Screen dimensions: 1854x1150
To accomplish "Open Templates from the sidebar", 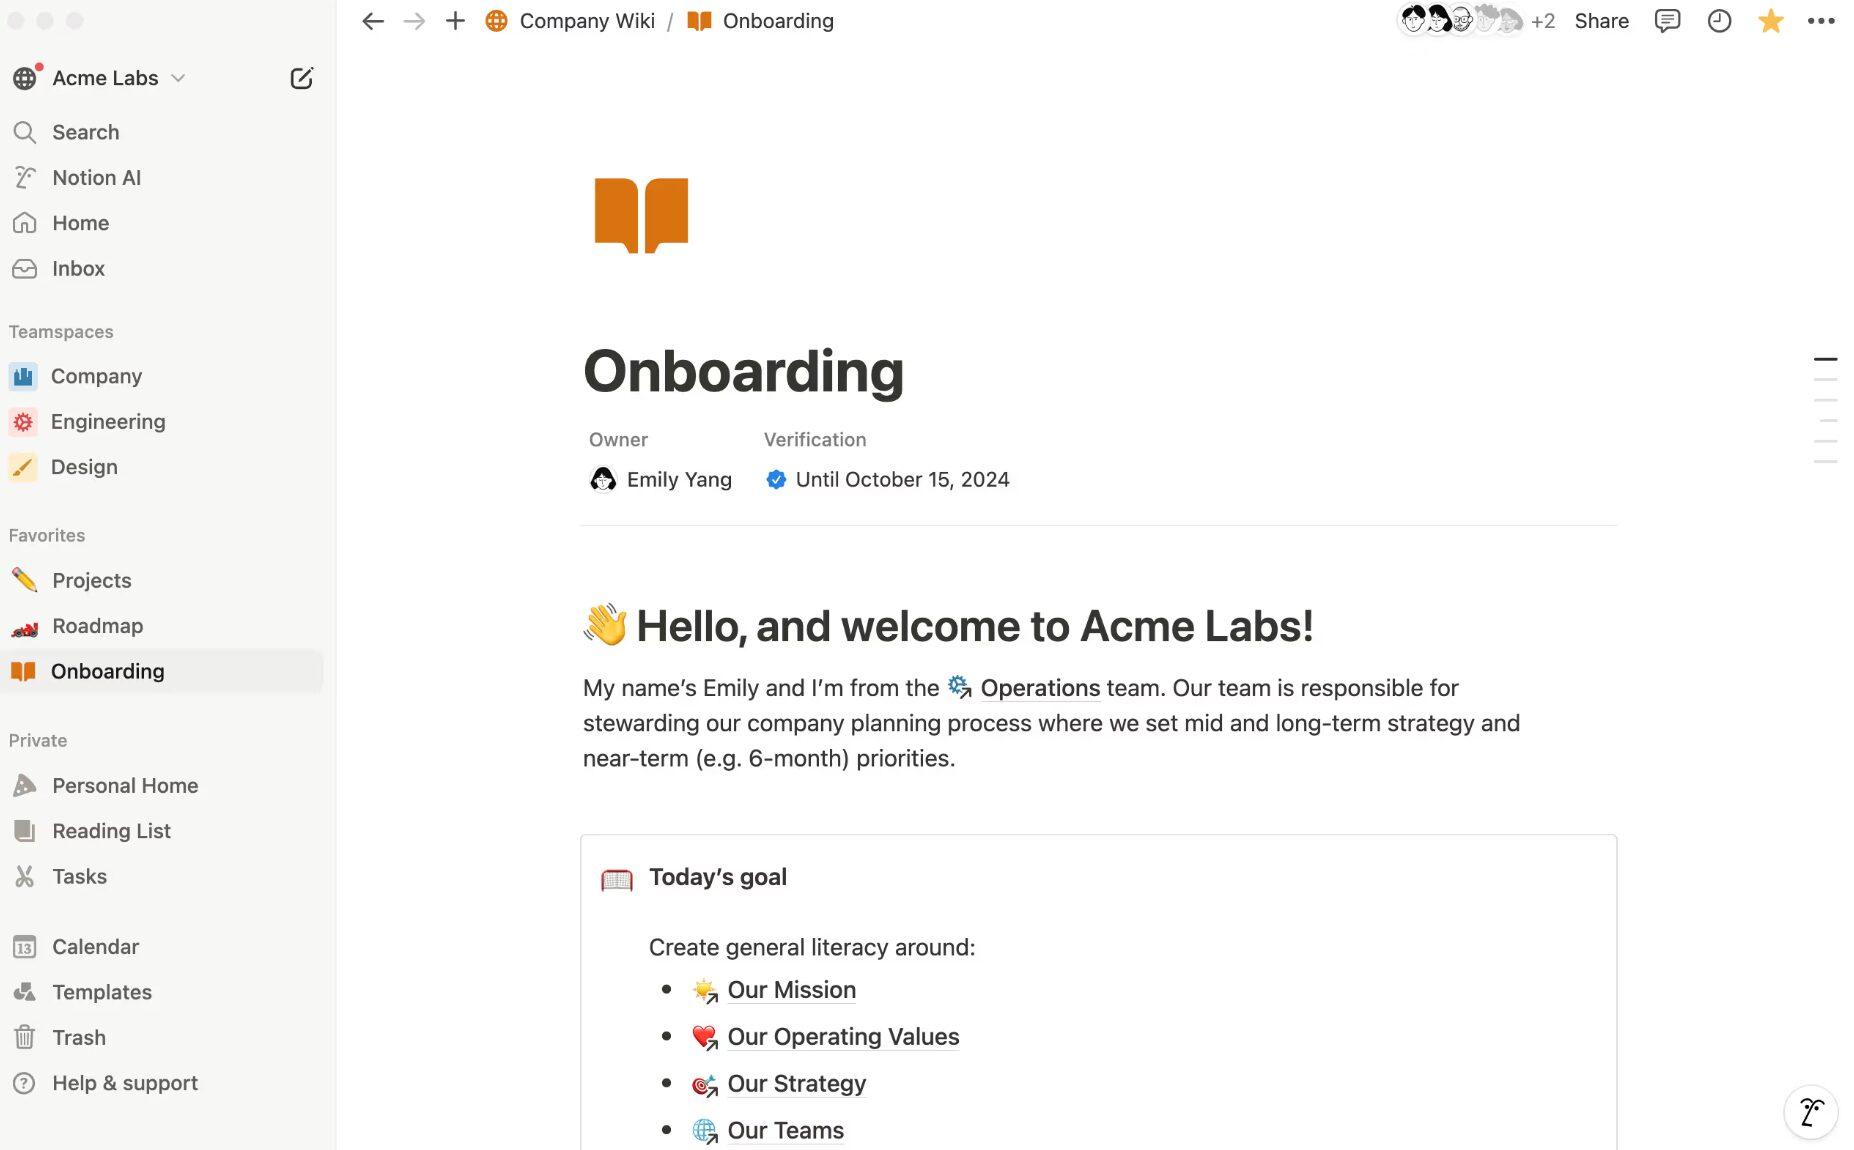I will 102,992.
